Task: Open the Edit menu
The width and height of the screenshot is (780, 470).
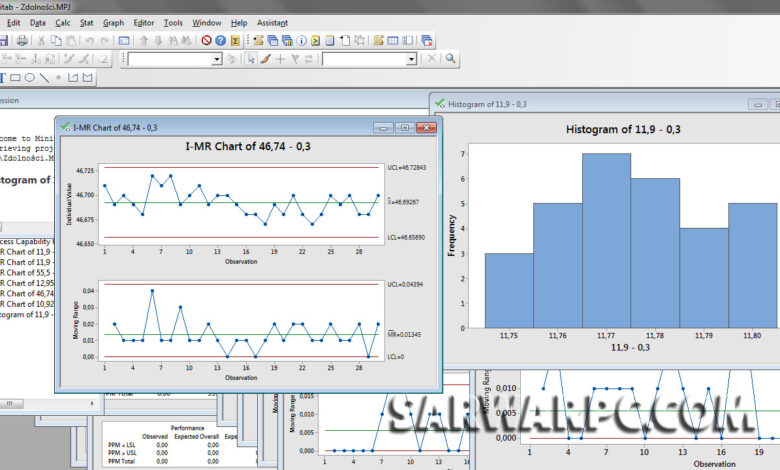Action: (x=13, y=23)
